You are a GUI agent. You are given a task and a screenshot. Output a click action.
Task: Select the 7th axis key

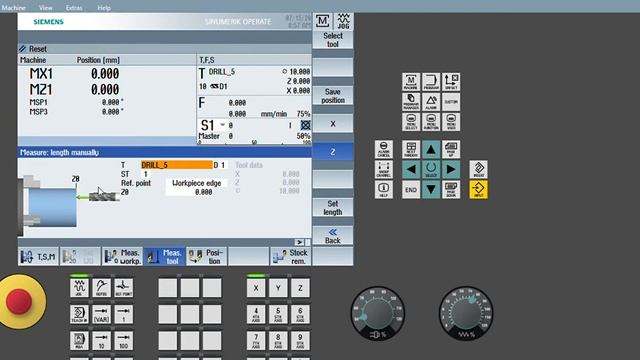pyautogui.click(x=256, y=341)
